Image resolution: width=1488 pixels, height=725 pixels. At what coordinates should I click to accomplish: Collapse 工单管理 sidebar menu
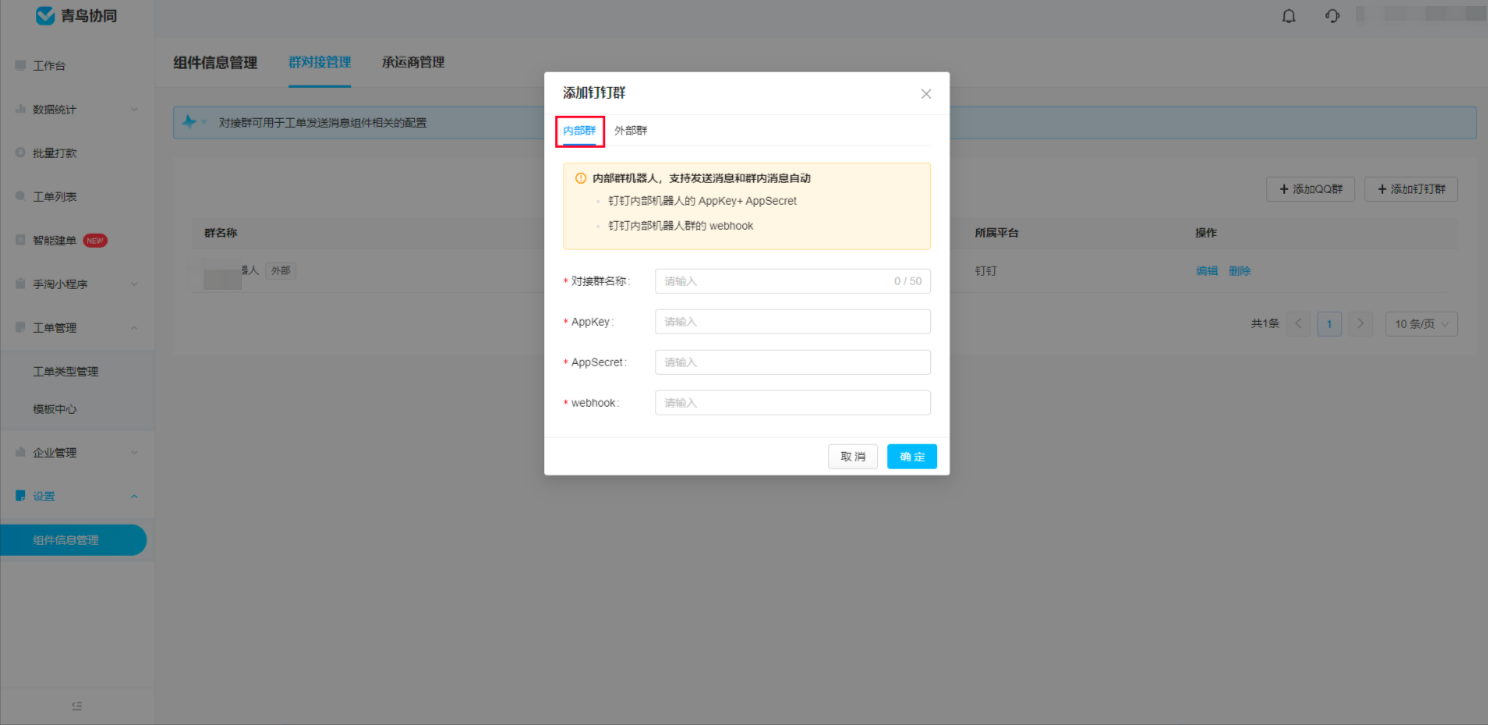pyautogui.click(x=77, y=328)
